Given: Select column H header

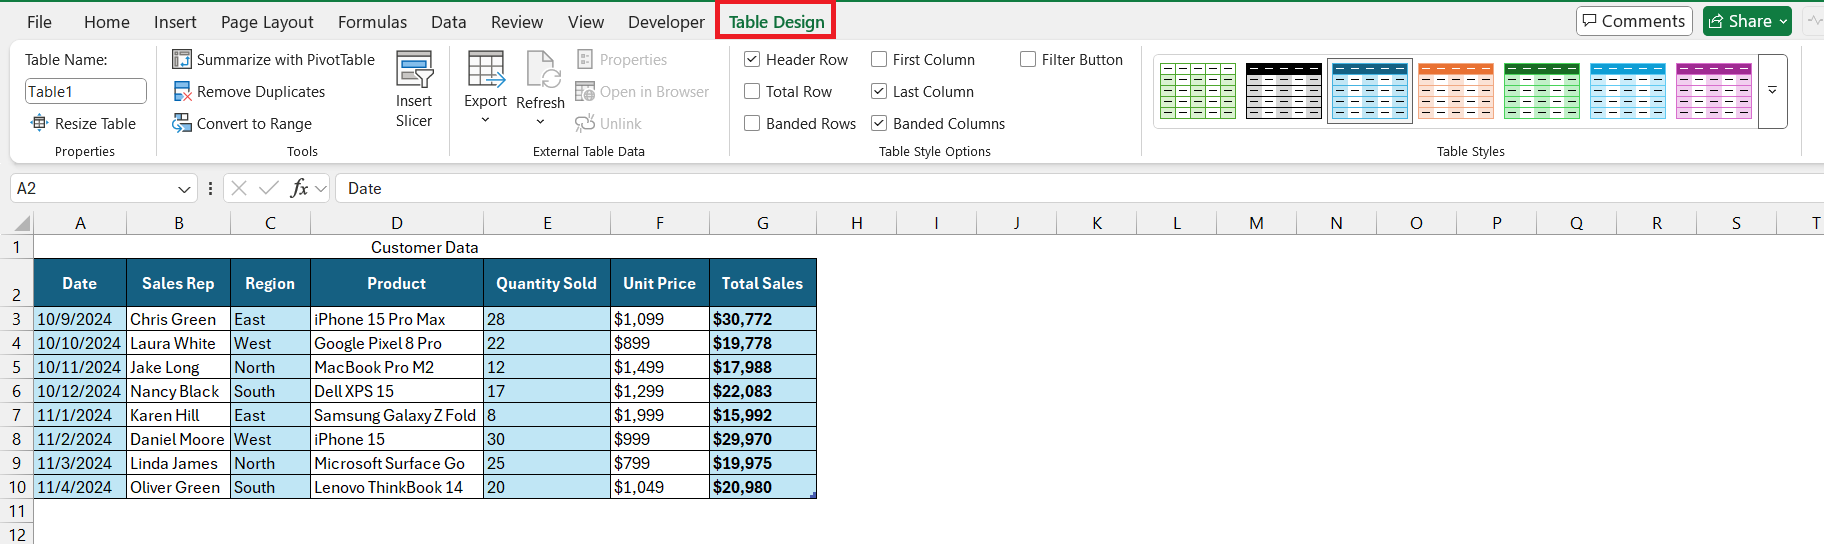Looking at the screenshot, I should point(857,223).
